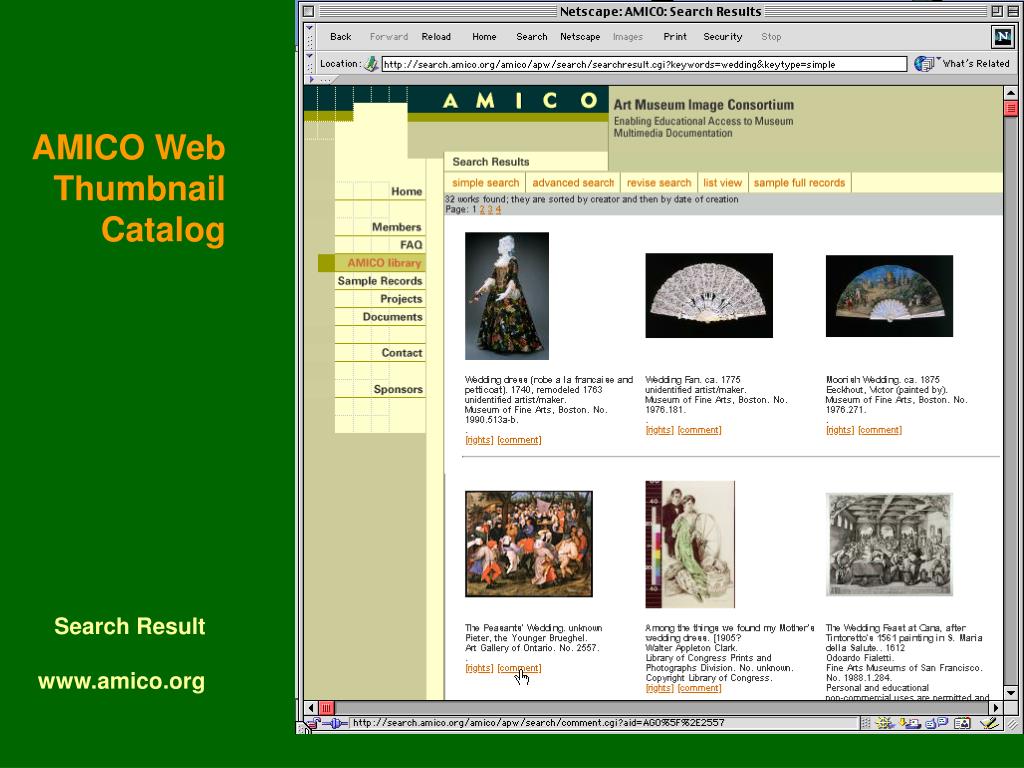This screenshot has height=768, width=1024.
Task: Open the Address Book icon in component bar
Action: (962, 723)
